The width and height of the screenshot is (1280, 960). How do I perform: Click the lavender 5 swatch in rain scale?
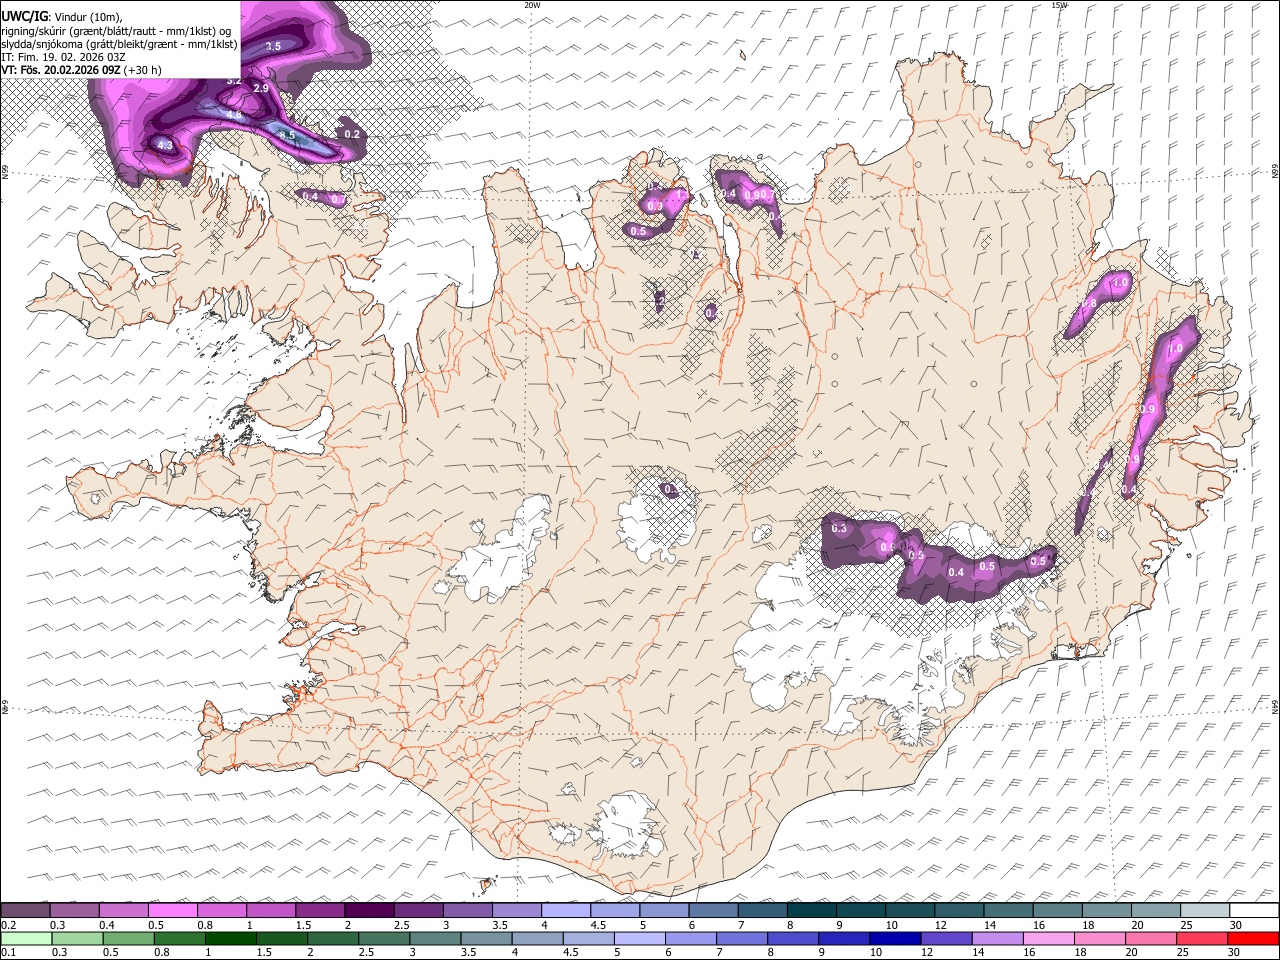click(639, 938)
